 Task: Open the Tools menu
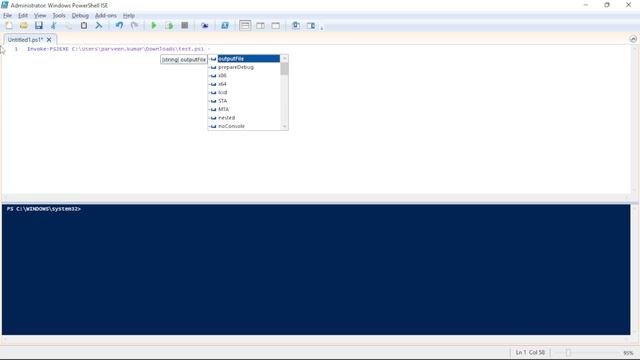[x=59, y=16]
